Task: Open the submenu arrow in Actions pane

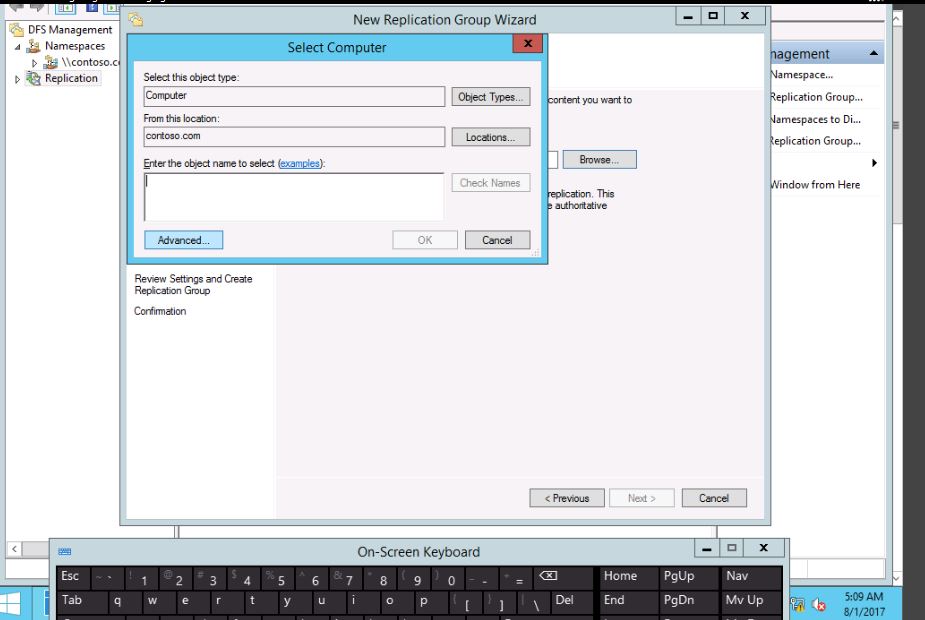Action: [875, 163]
